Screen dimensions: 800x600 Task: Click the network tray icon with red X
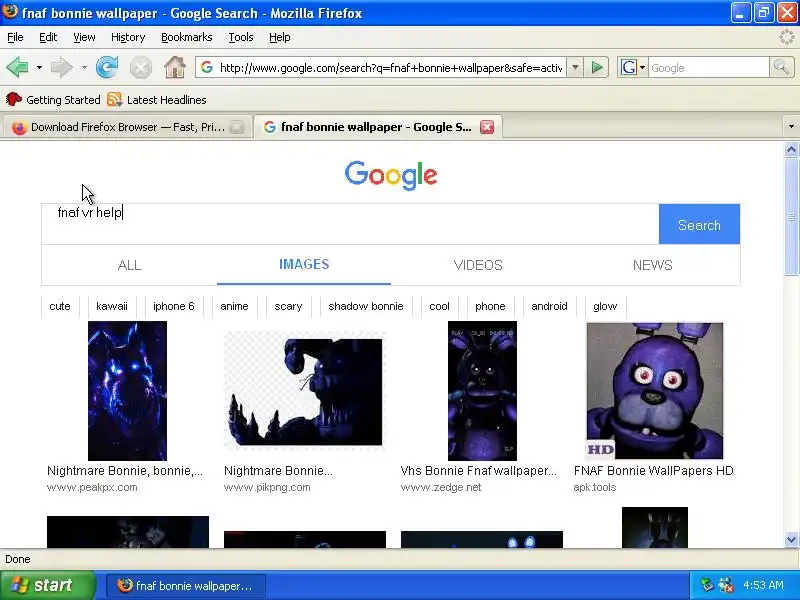(x=726, y=585)
